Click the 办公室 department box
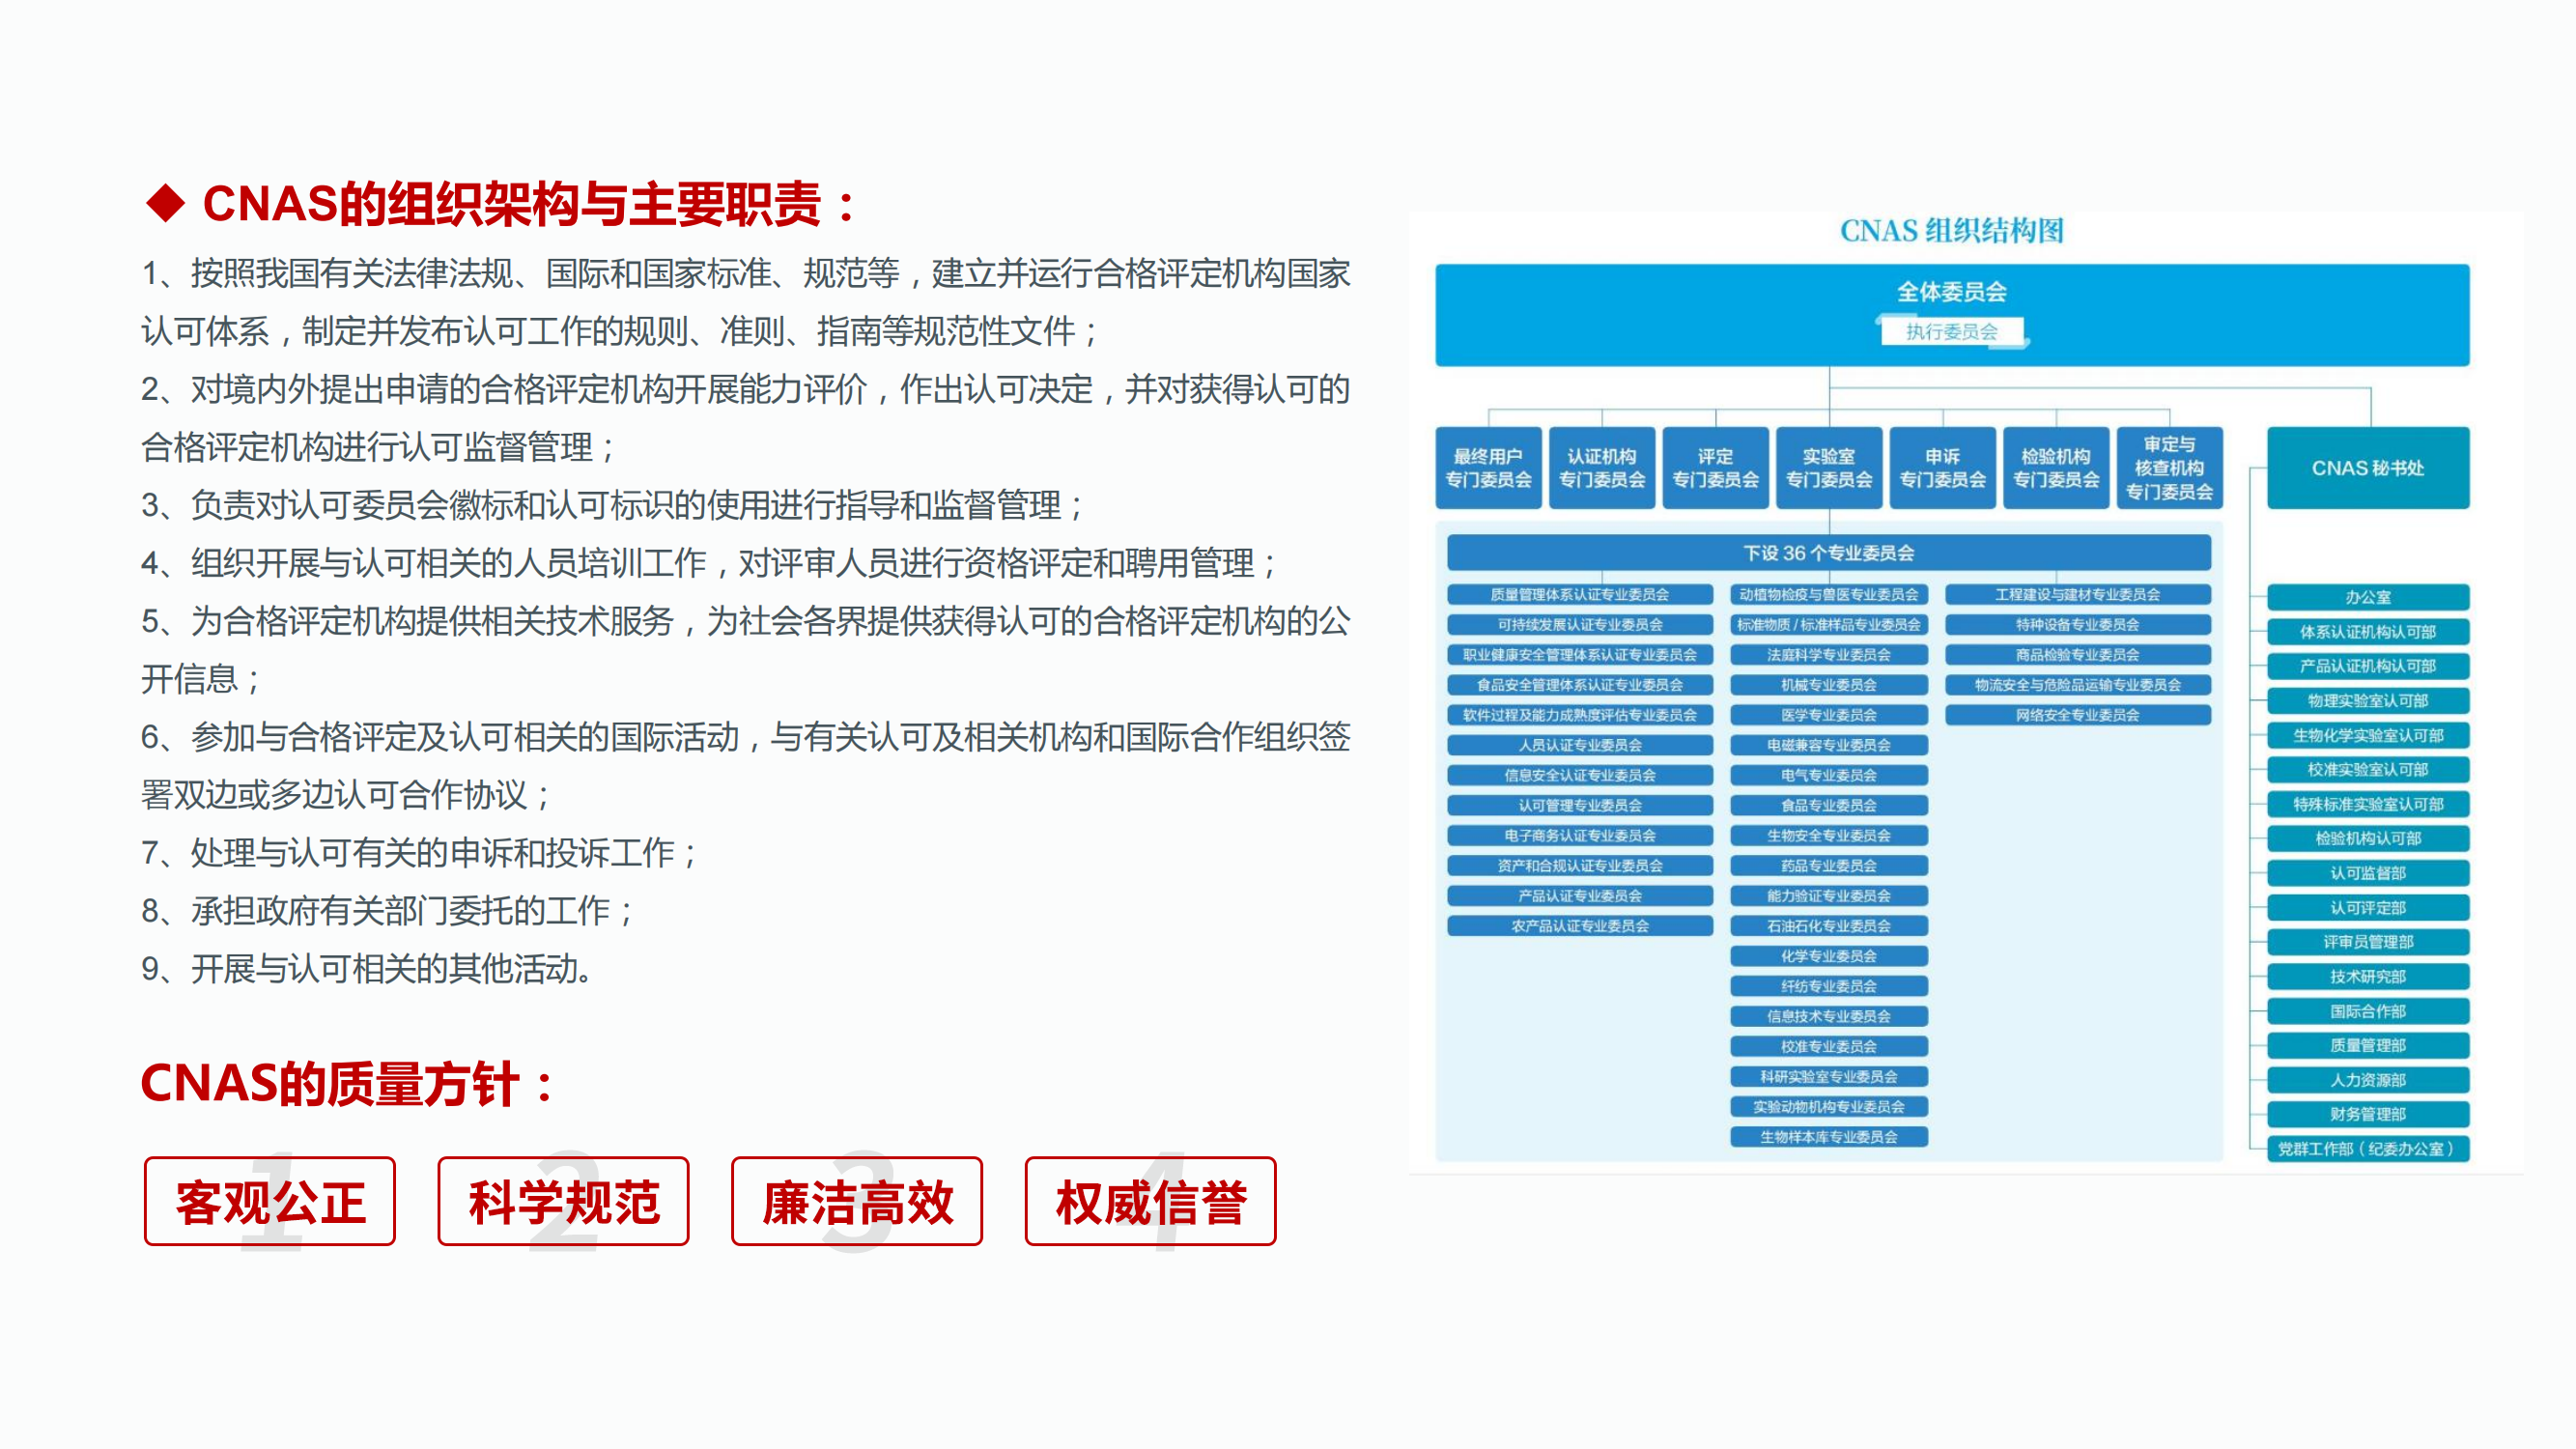 (x=2367, y=597)
